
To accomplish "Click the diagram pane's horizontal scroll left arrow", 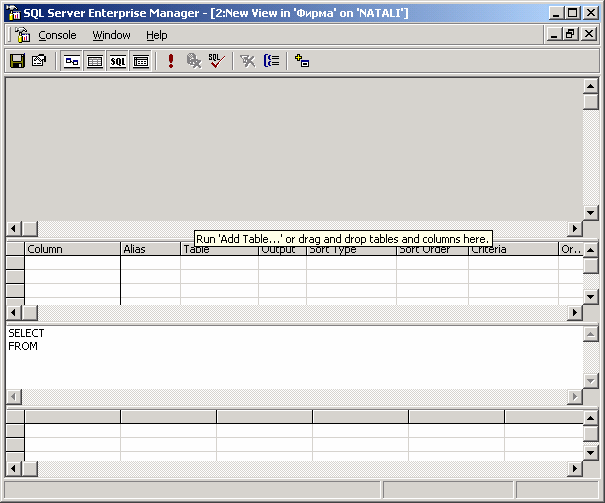I will click(14, 228).
